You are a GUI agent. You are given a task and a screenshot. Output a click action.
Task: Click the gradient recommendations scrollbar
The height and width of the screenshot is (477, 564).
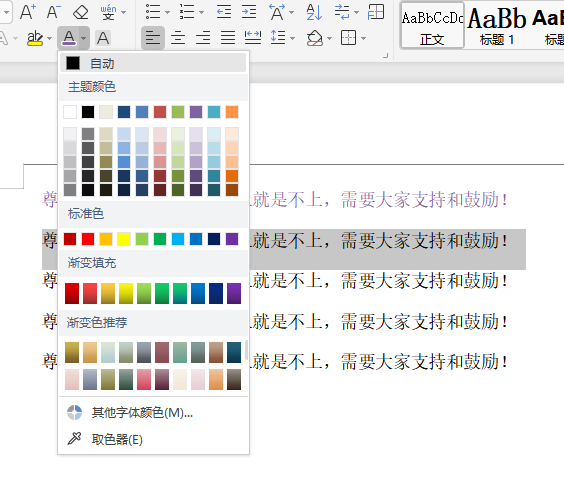pos(246,350)
